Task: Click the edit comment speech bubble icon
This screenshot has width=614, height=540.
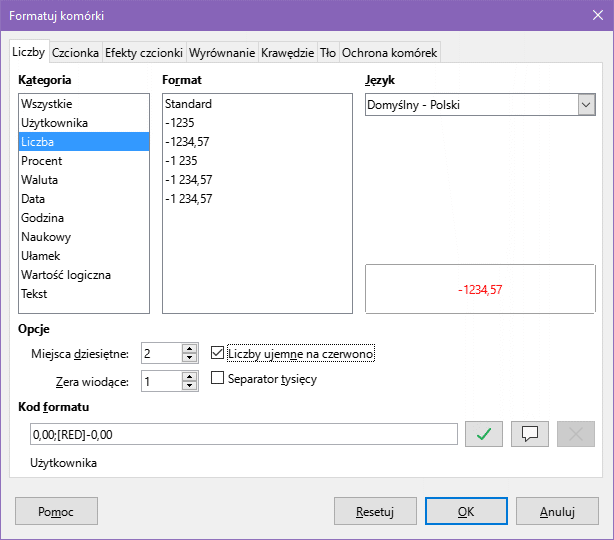Action: coord(530,433)
